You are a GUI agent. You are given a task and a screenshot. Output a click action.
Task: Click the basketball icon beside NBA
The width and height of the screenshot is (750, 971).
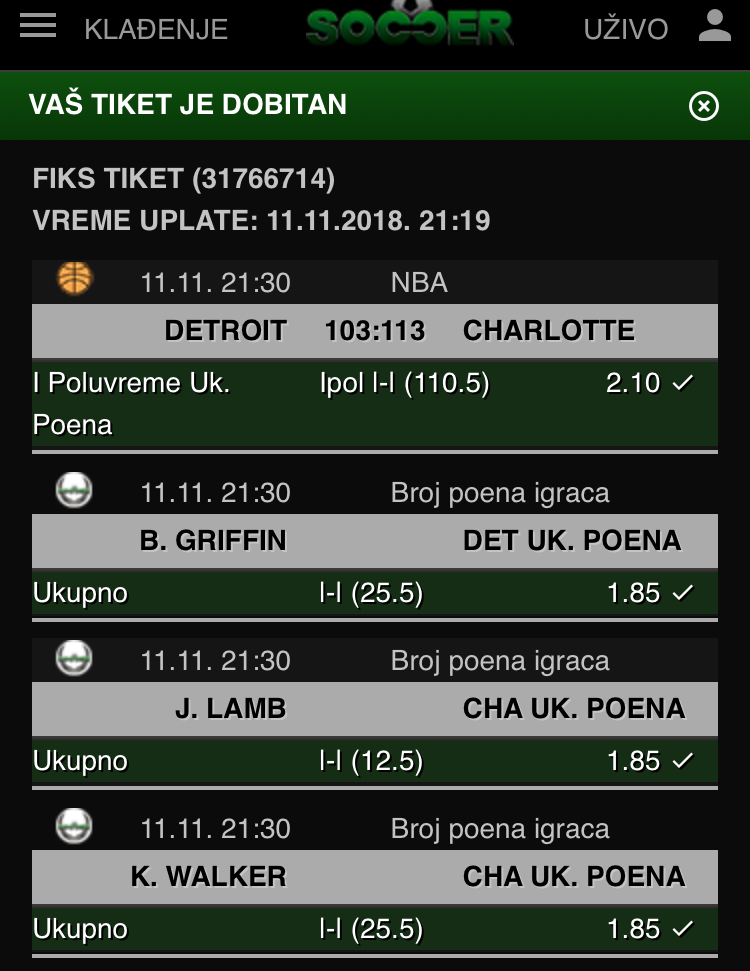(x=75, y=279)
